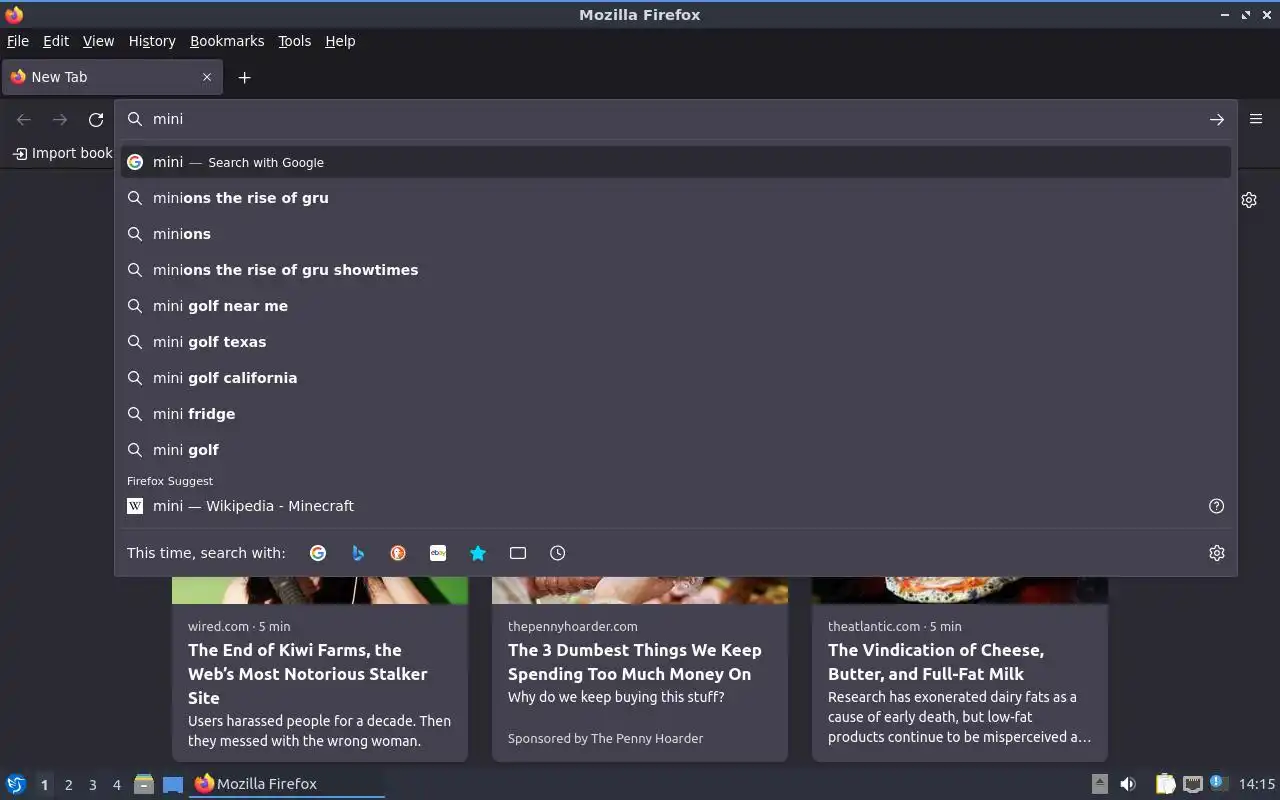
Task: Open 'mini — Wikipedia - Minecraft' Firefox Suggest result
Action: 676,506
